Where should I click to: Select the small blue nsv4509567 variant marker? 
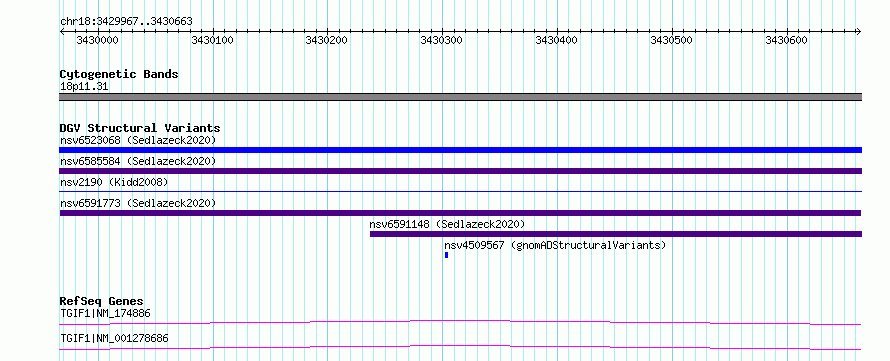tap(447, 255)
